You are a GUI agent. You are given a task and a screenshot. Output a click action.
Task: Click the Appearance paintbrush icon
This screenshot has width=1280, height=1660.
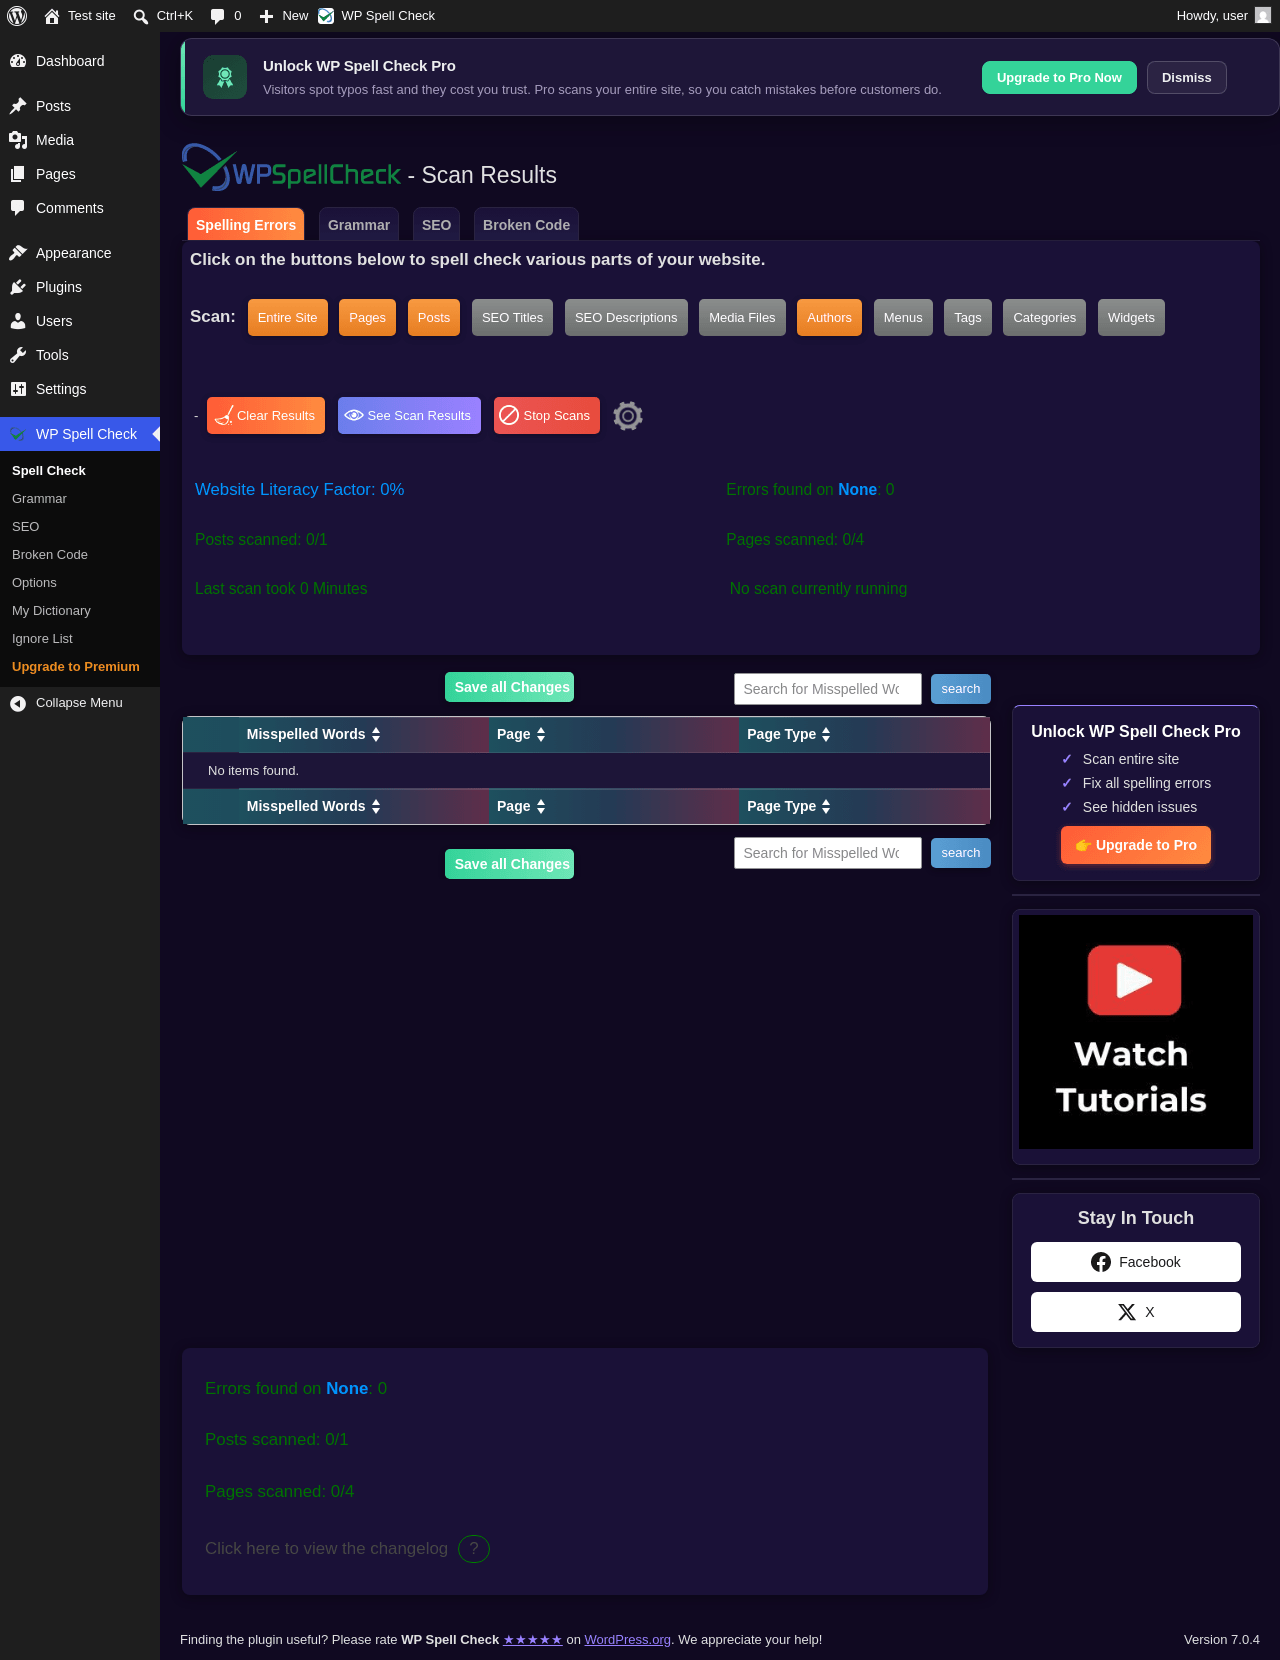pyautogui.click(x=18, y=253)
